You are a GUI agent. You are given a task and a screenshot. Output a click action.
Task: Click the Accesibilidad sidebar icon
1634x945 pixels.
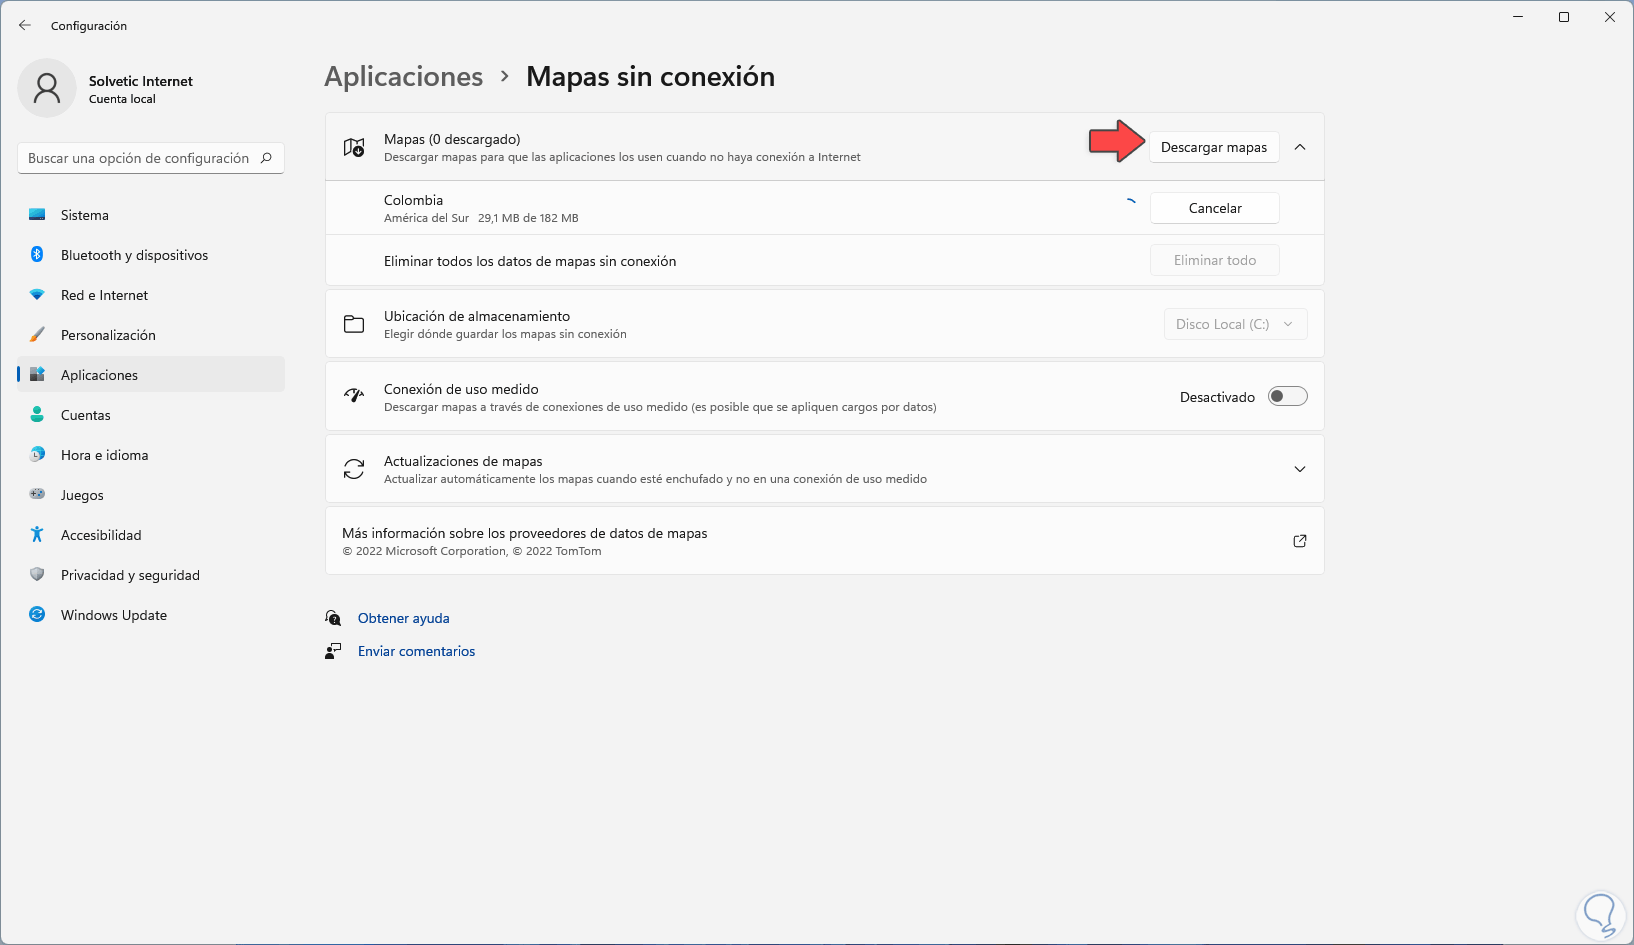pos(37,535)
